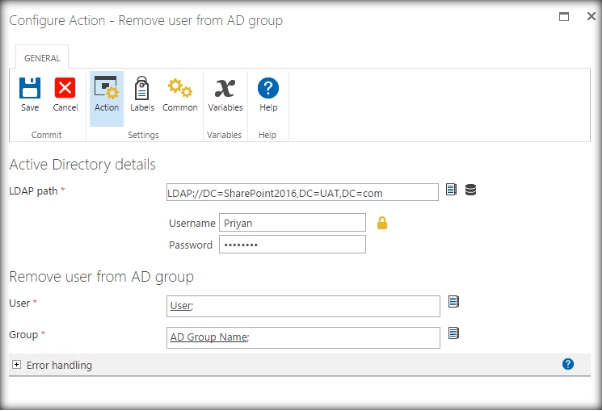Switch to the GENERAL ribbon tab
602x411 pixels.
pyautogui.click(x=42, y=58)
